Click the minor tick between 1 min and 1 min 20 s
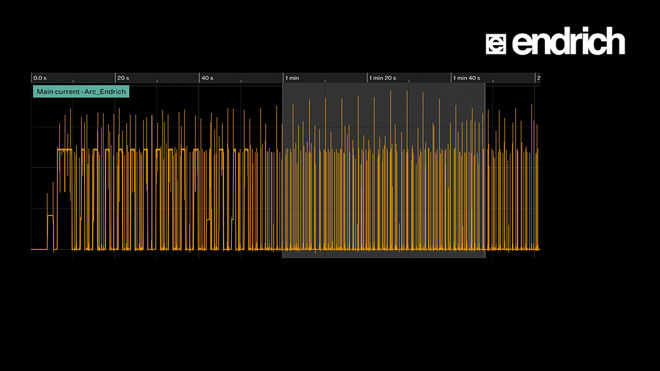The width and height of the screenshot is (660, 371). [325, 81]
